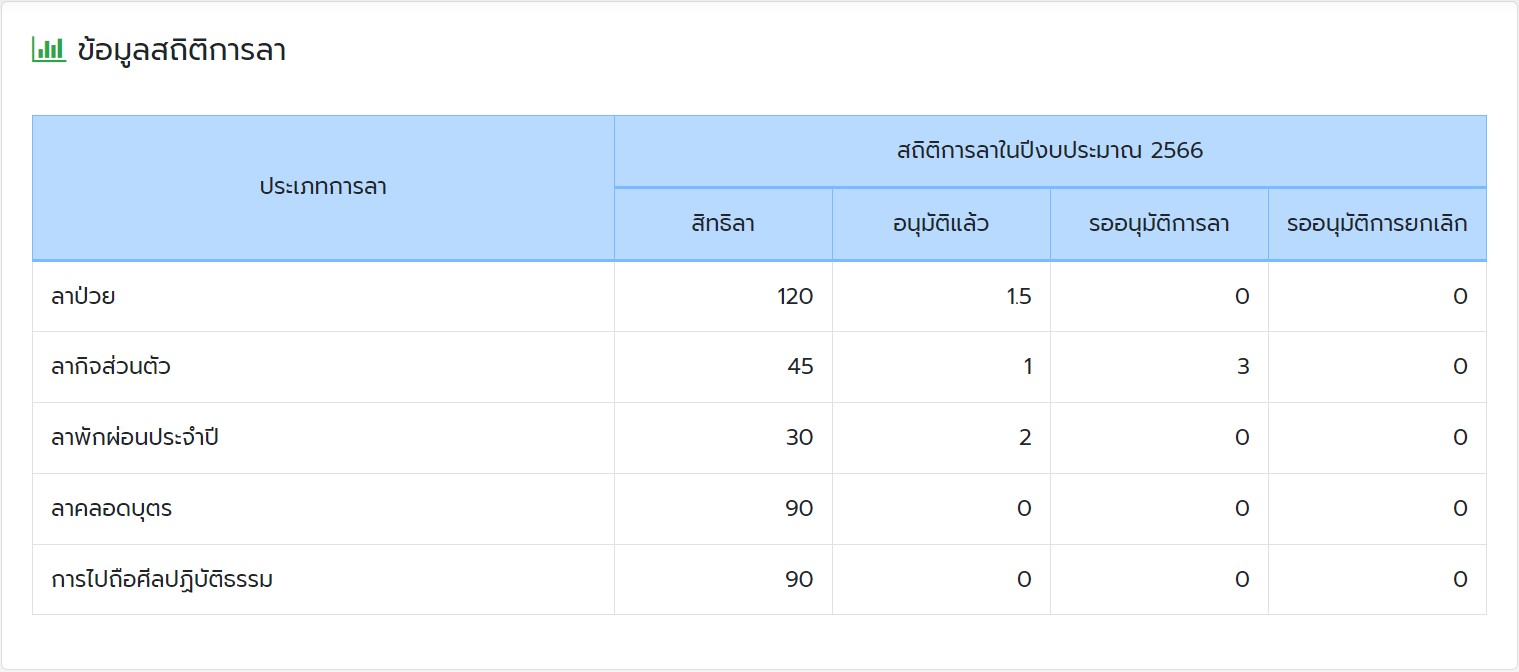The height and width of the screenshot is (672, 1519).
Task: Click the approved value 2 for ลาพักผ่อนประจำปี
Action: coord(1025,438)
